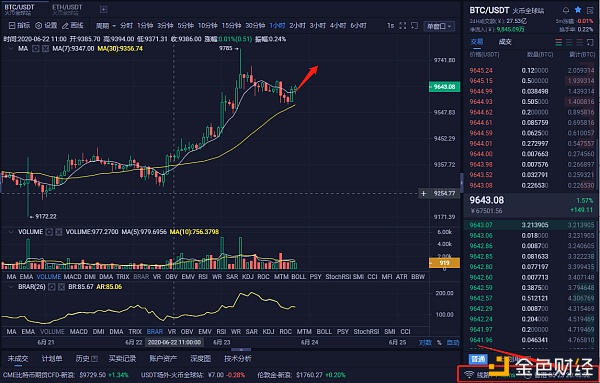Click the plus crosshair price marker
This screenshot has width=600, height=383.
point(424,194)
